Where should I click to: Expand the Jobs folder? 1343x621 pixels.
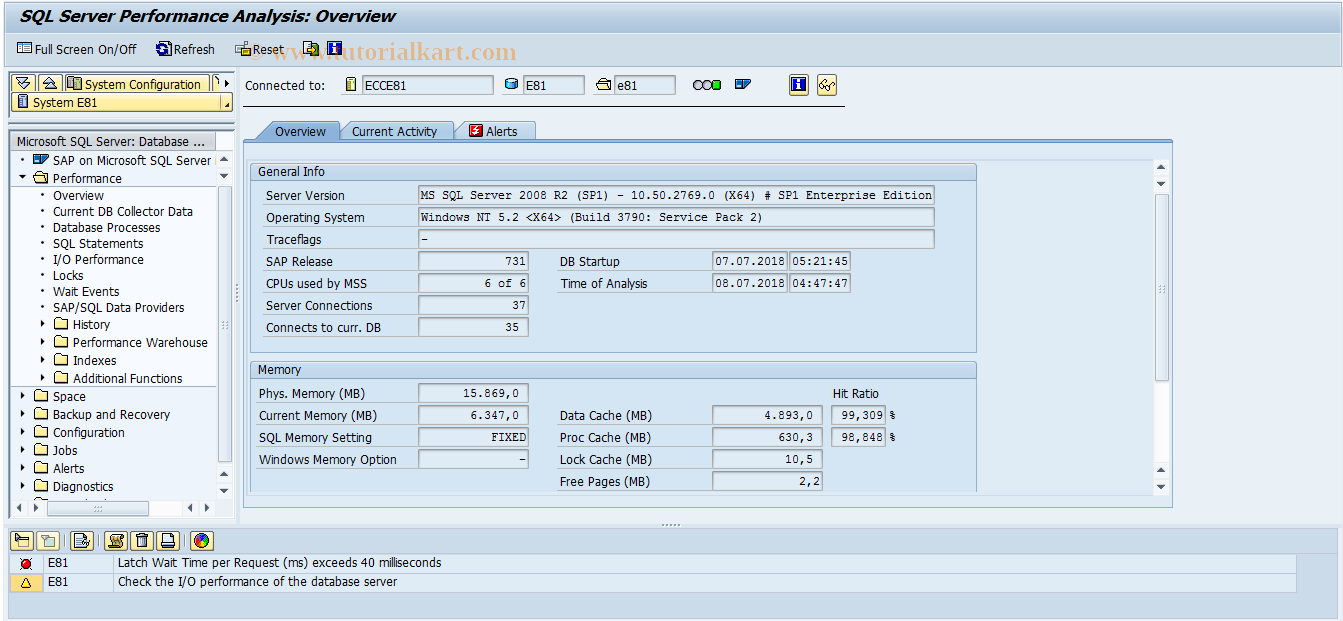tap(22, 450)
